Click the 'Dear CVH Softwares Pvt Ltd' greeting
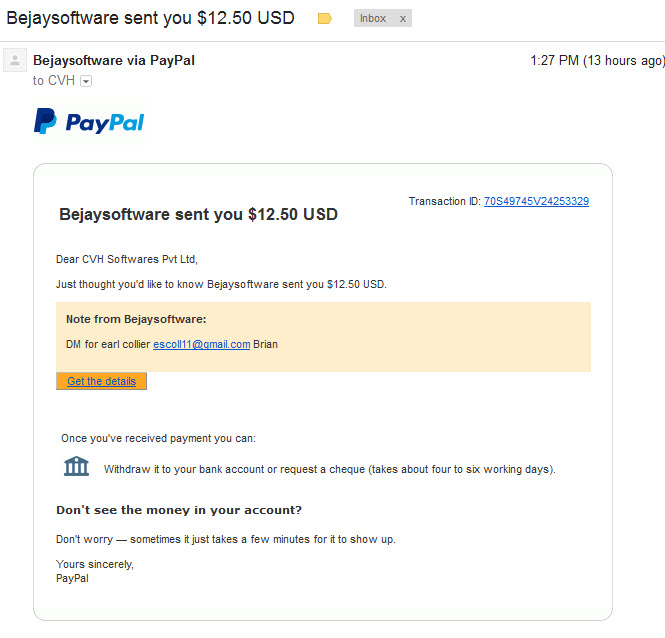 (x=127, y=259)
